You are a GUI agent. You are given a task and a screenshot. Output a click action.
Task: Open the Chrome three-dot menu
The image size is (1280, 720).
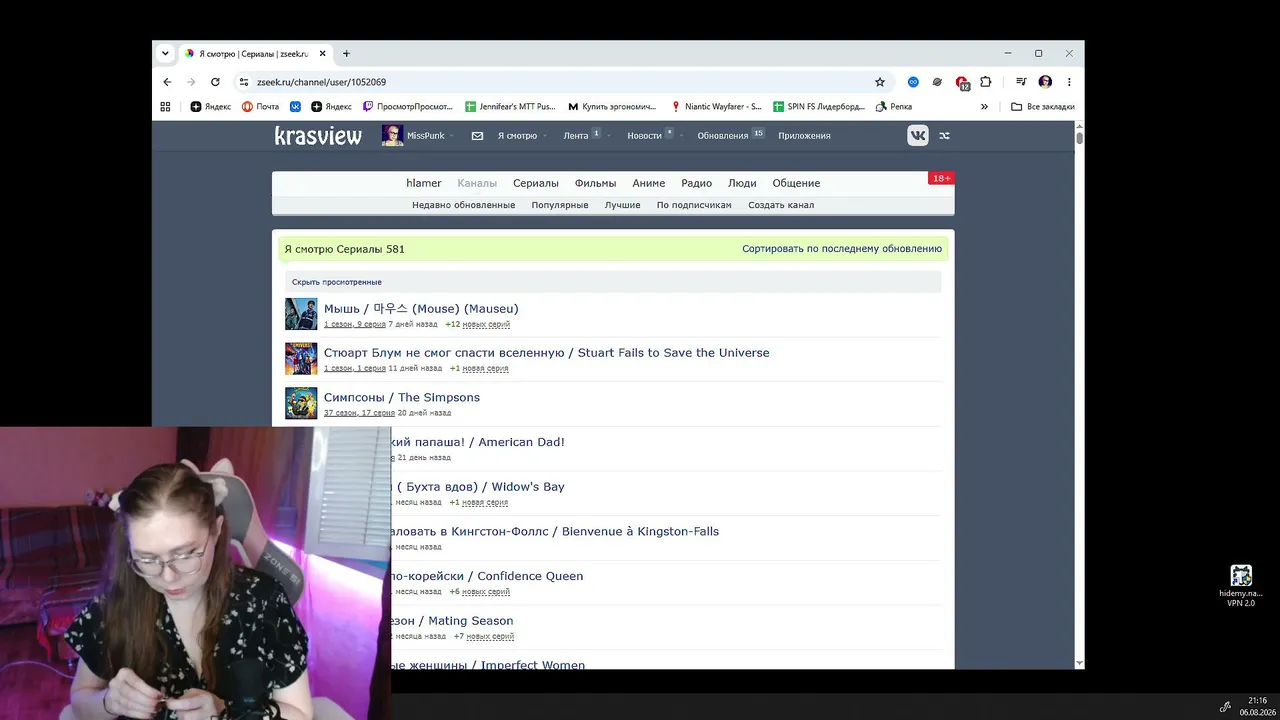1069,82
